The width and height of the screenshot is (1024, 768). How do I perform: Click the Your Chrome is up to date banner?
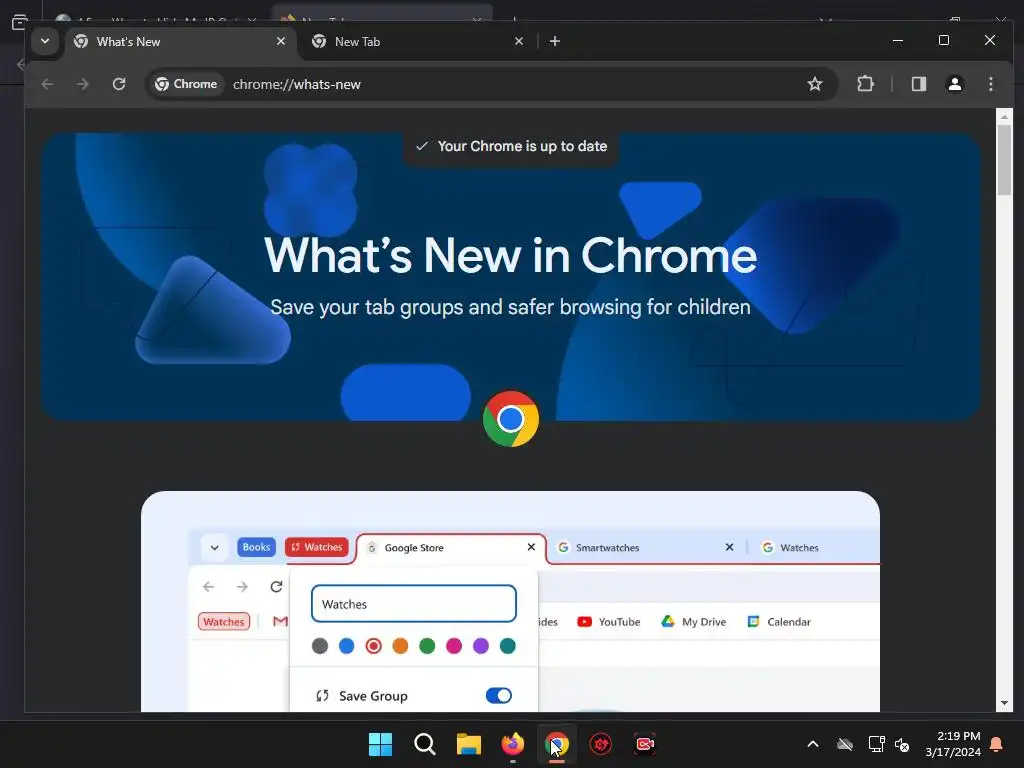point(511,146)
